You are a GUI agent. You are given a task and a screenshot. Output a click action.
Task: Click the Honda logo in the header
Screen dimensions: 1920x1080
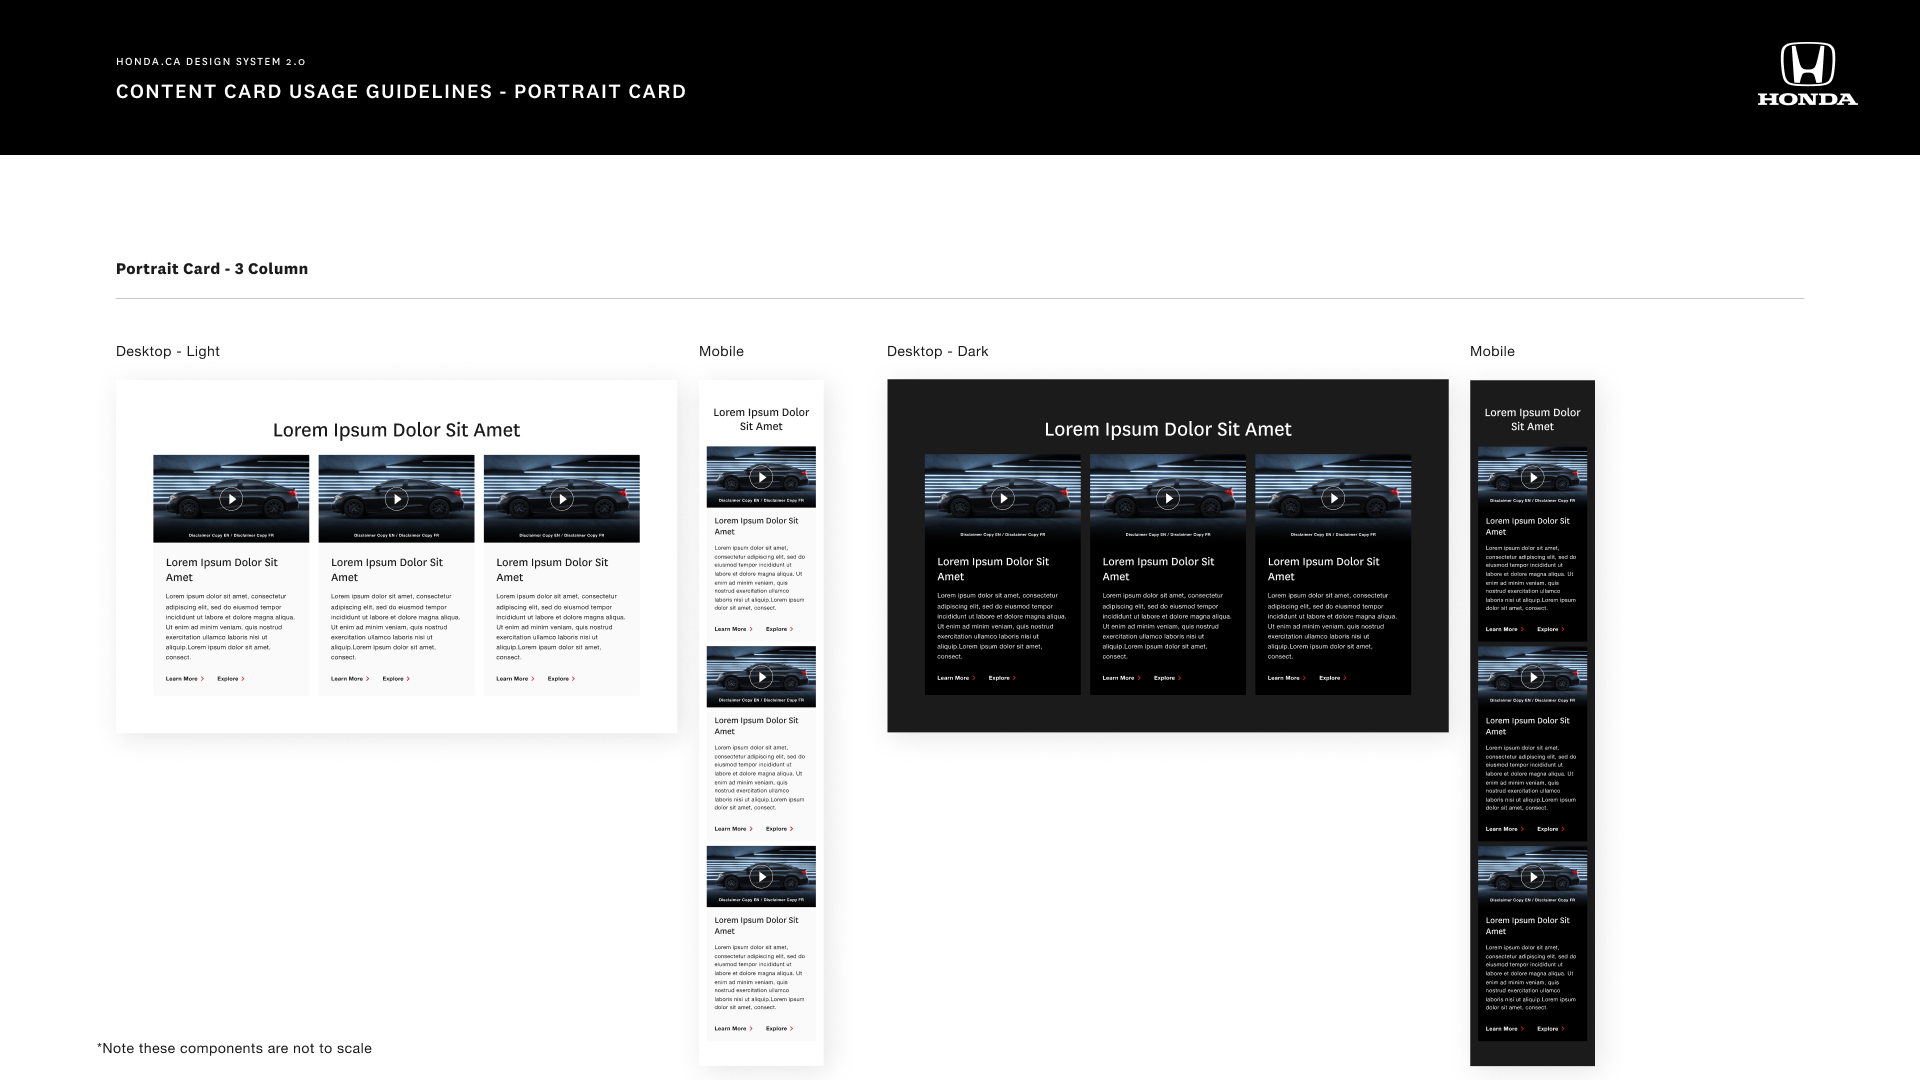tap(1808, 74)
